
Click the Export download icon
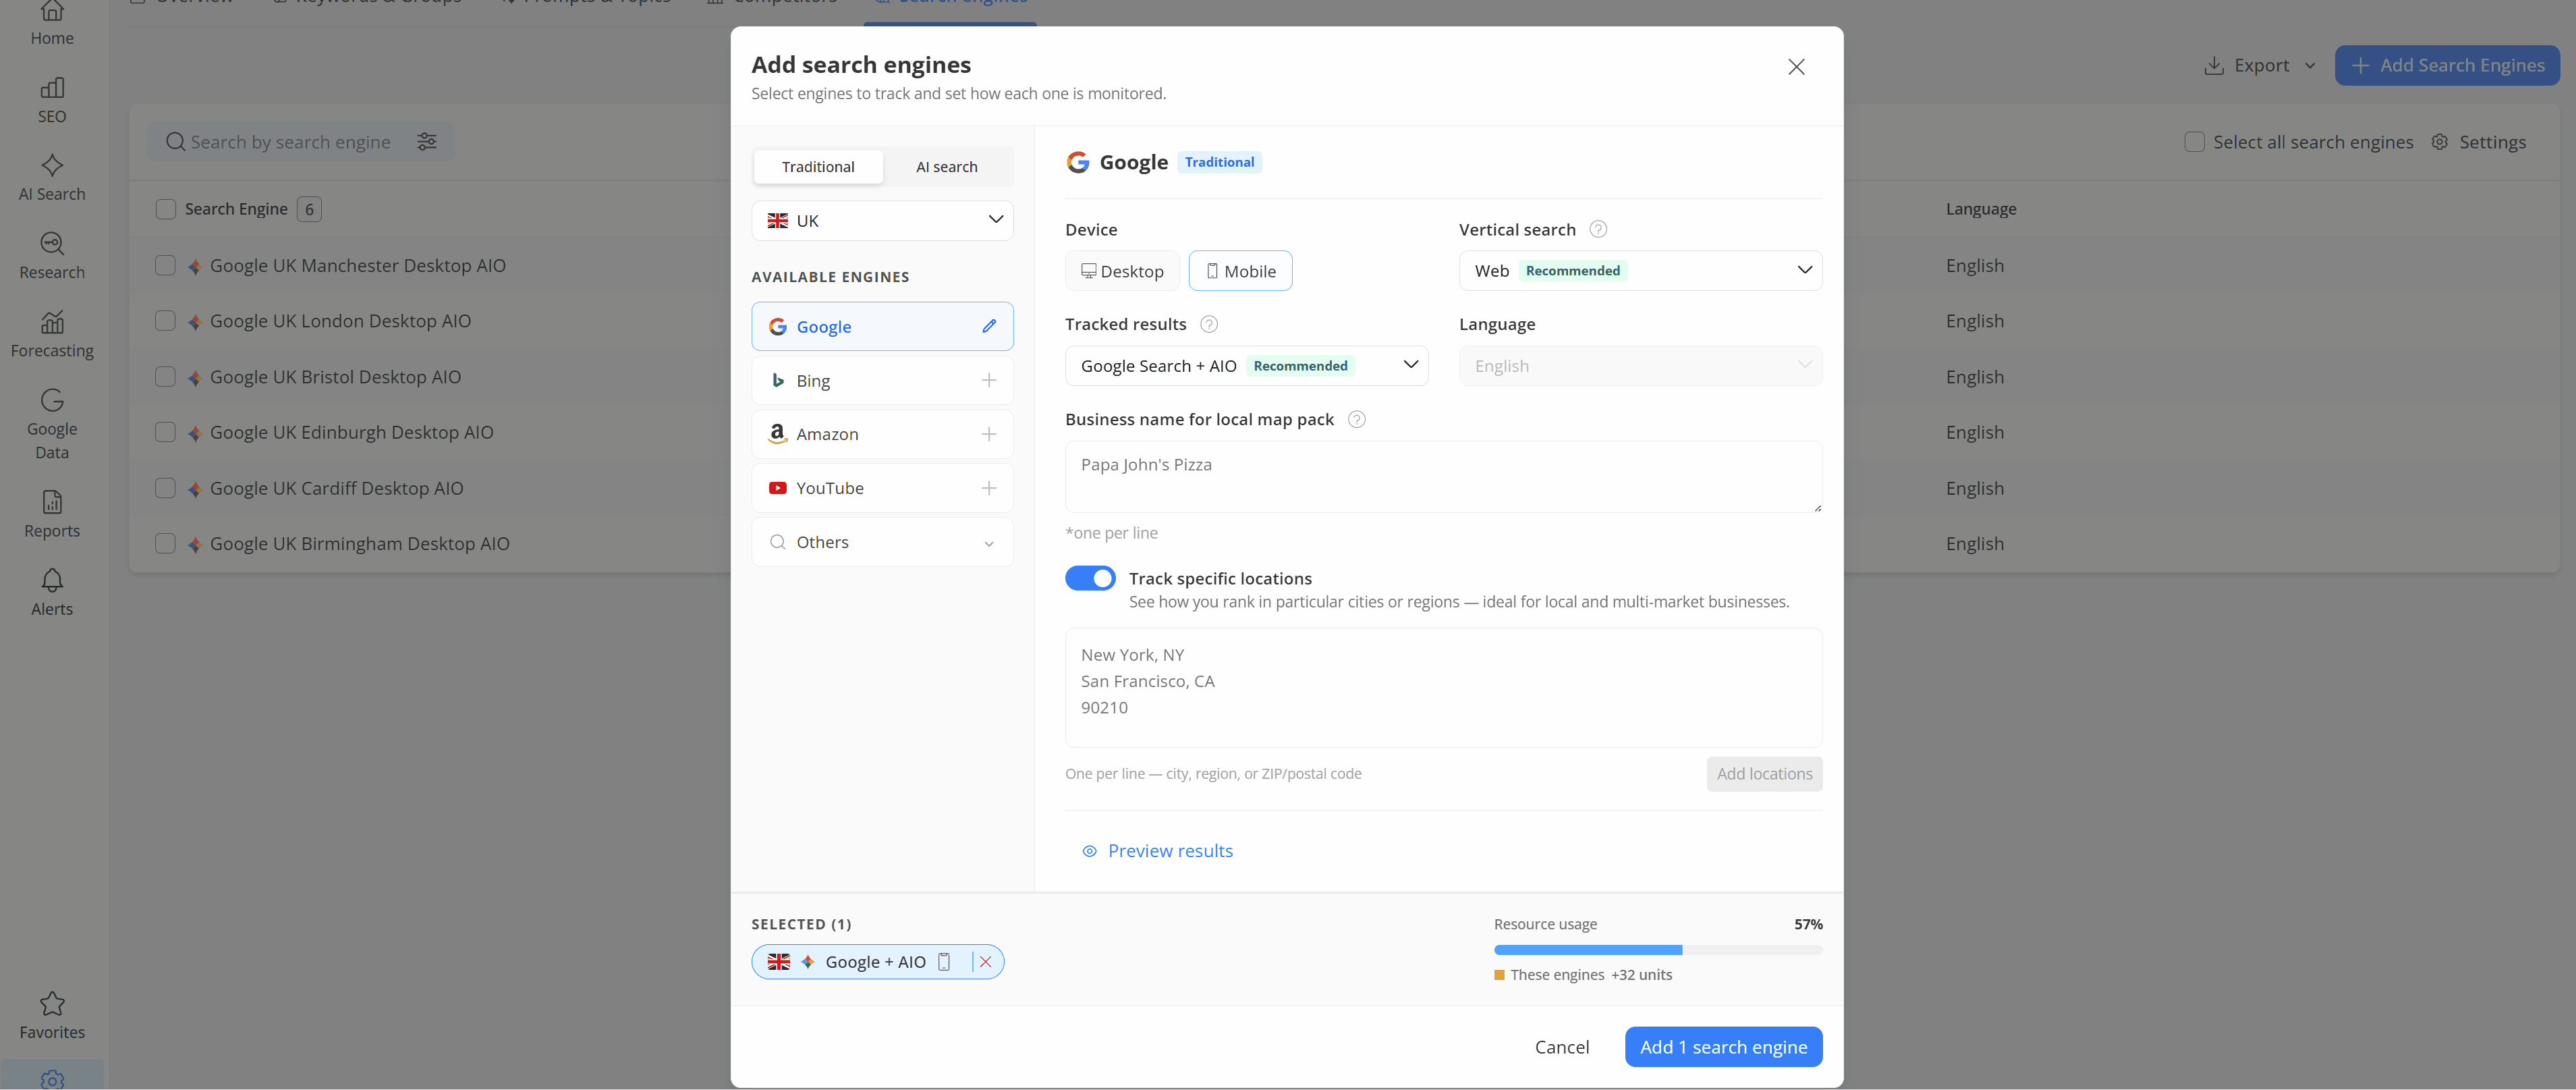[2214, 65]
